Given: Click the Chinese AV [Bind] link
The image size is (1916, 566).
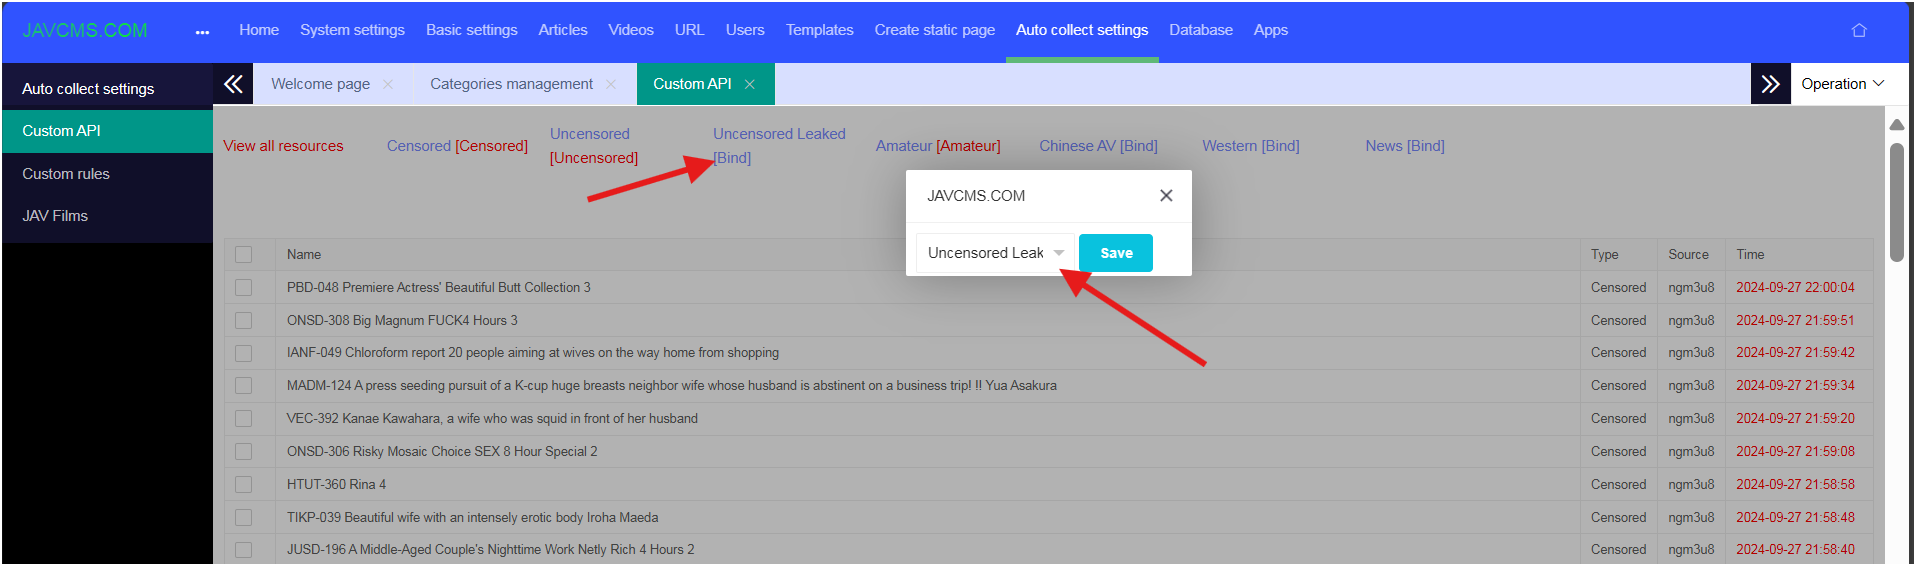Looking at the screenshot, I should [1098, 146].
